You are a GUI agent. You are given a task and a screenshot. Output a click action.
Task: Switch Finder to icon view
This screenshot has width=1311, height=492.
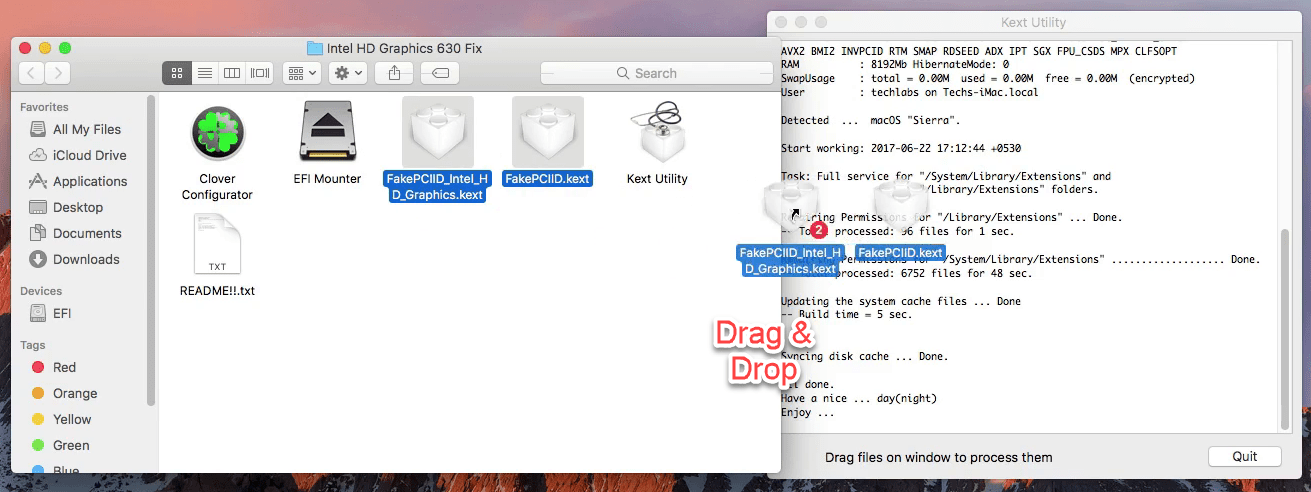point(177,73)
